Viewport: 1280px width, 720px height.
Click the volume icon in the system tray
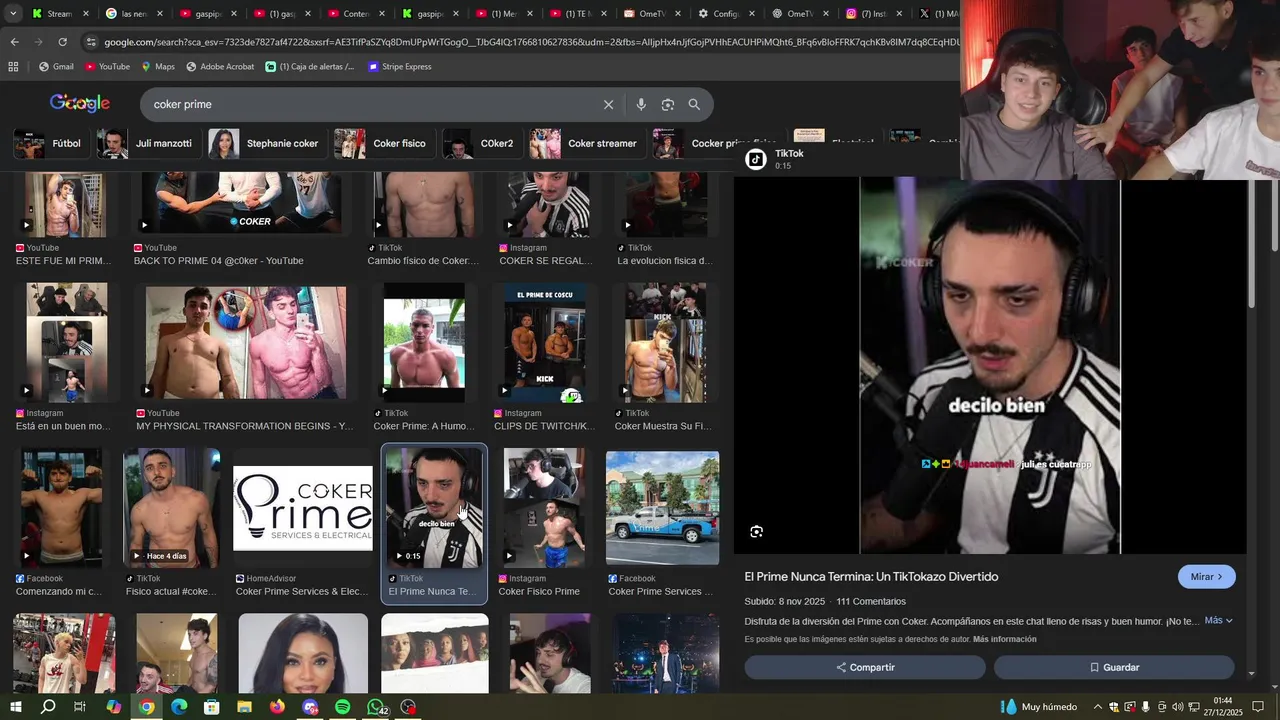click(x=1177, y=707)
